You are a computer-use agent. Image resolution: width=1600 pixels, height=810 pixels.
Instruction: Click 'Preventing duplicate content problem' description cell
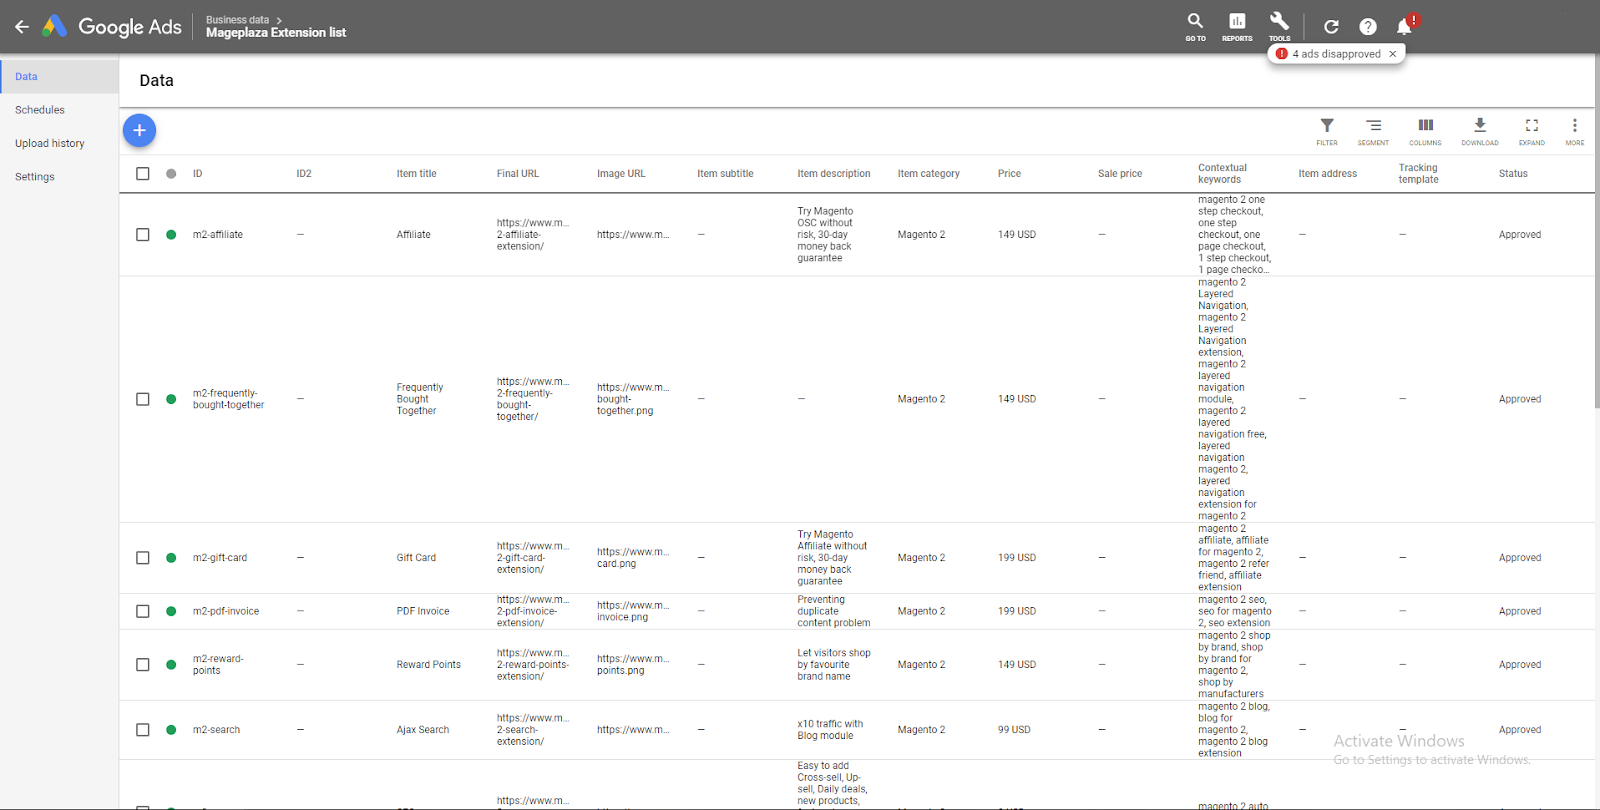[x=834, y=611]
